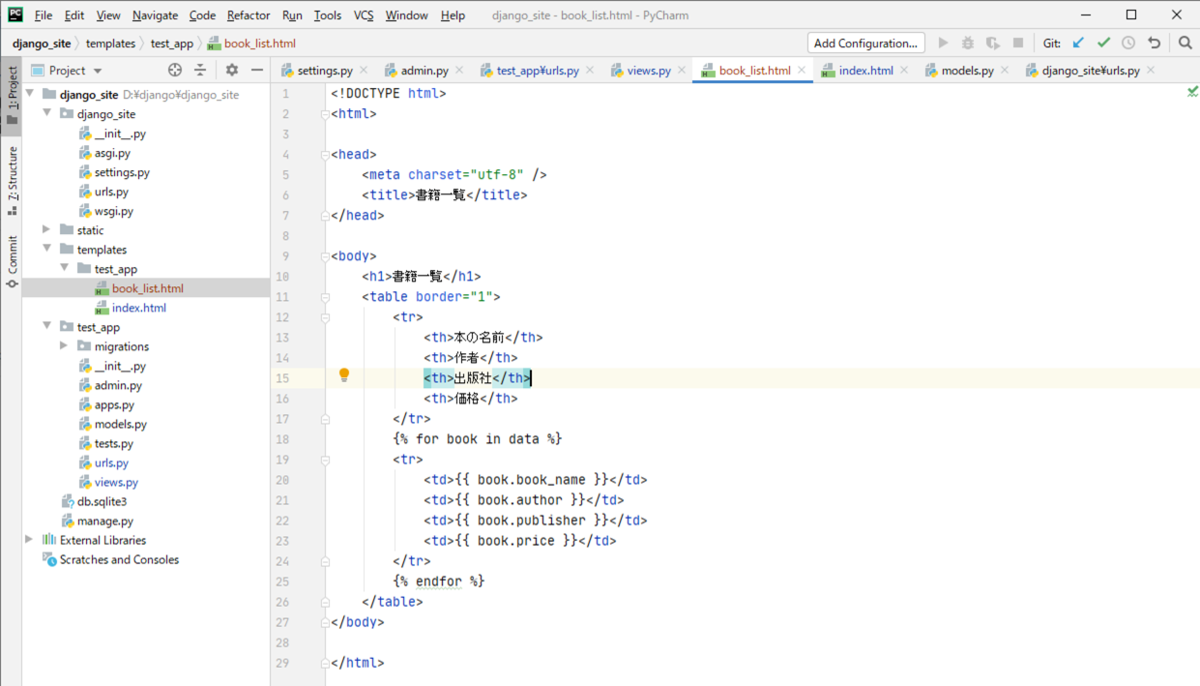Expand the migrations folder
The width and height of the screenshot is (1200, 686).
pos(65,346)
